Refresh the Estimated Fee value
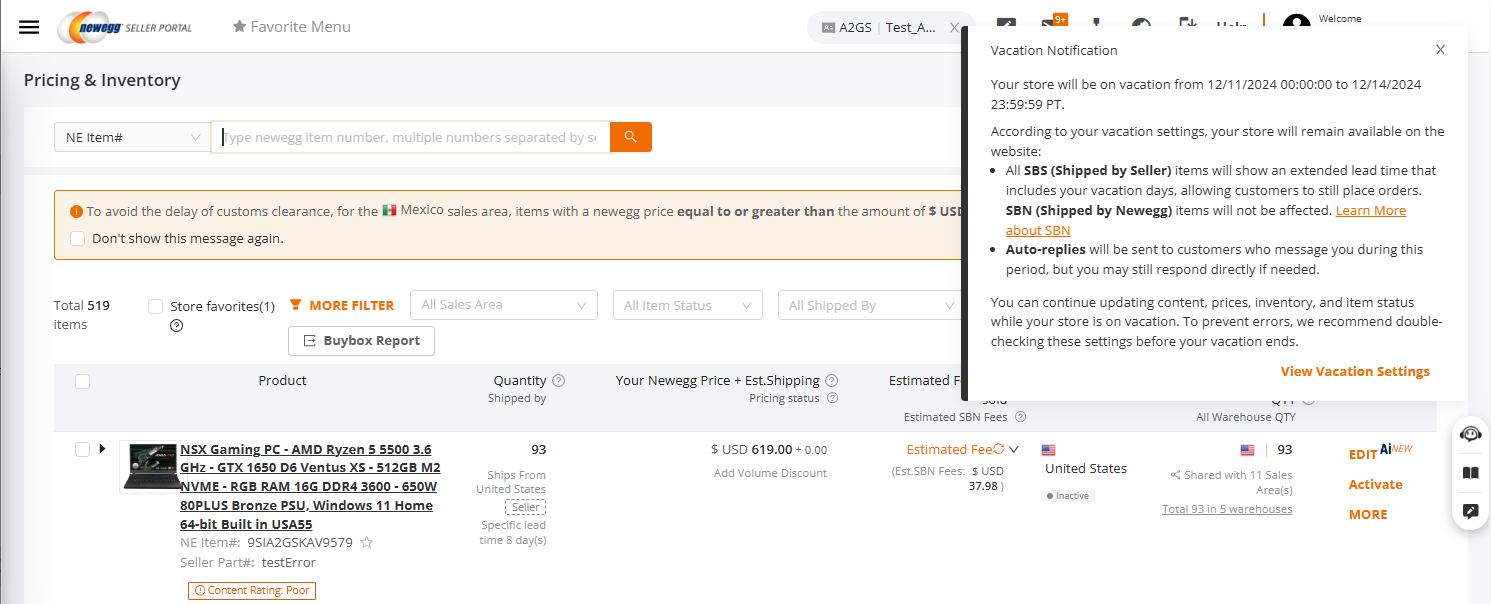 [x=998, y=449]
